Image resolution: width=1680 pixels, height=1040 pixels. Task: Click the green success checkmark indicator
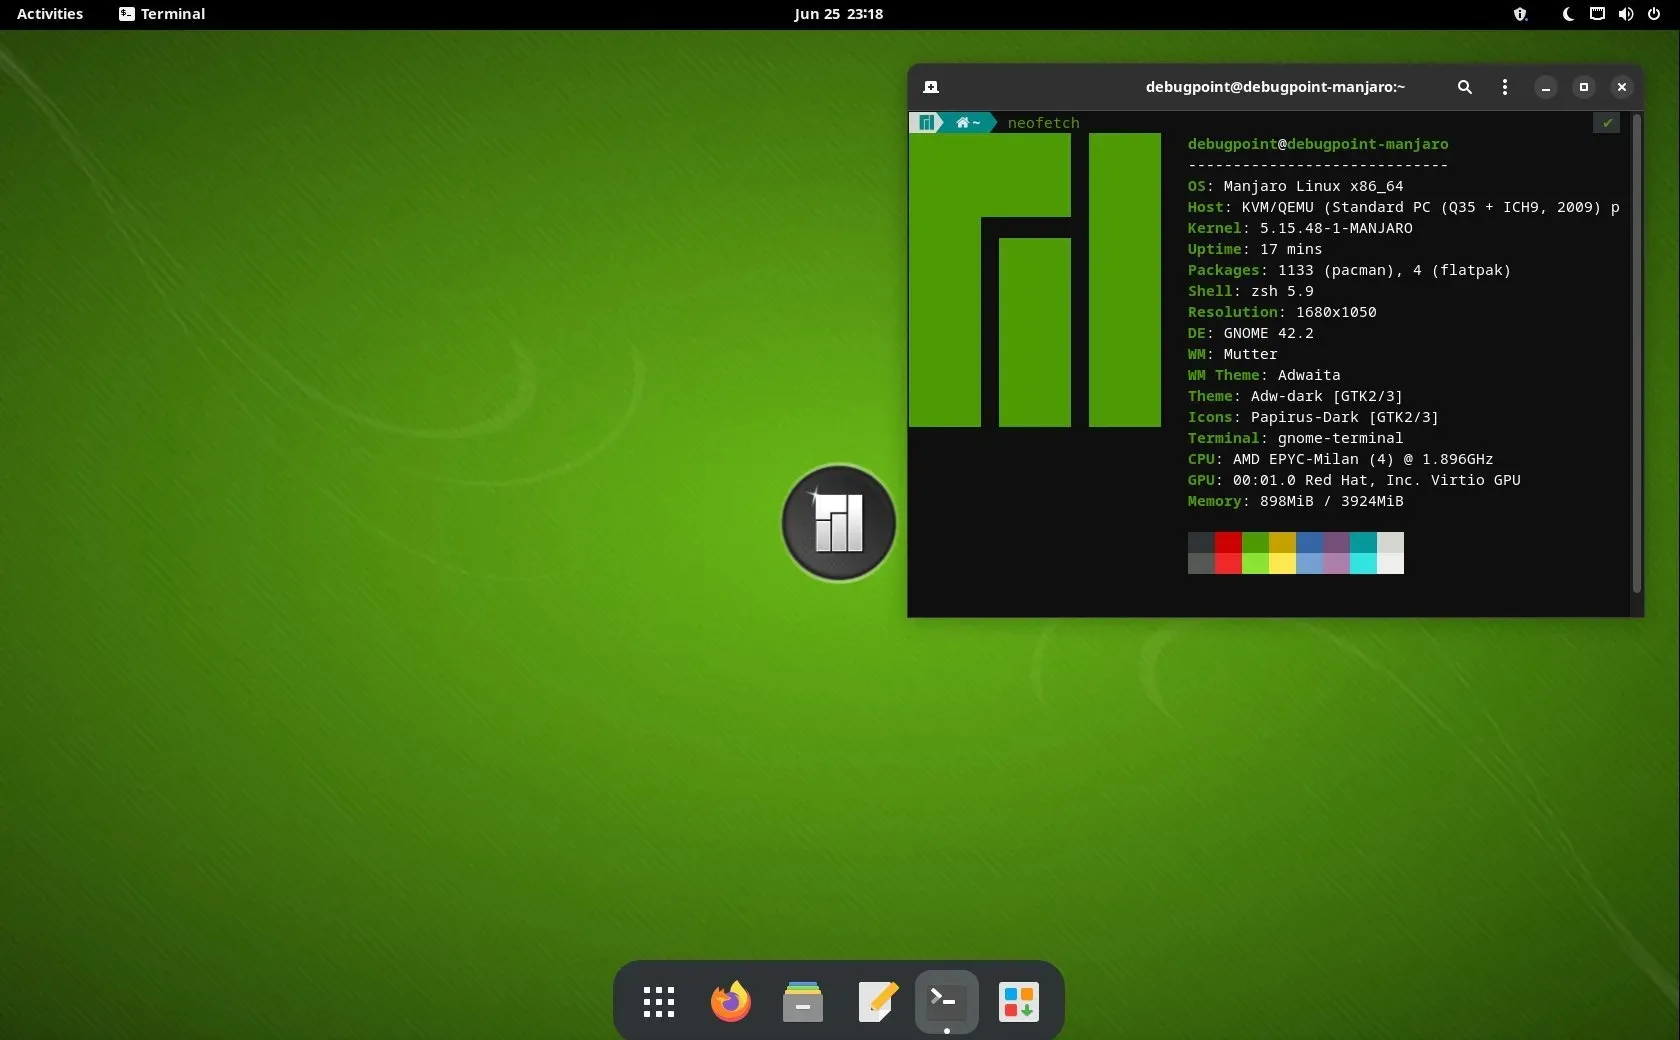[x=1605, y=122]
